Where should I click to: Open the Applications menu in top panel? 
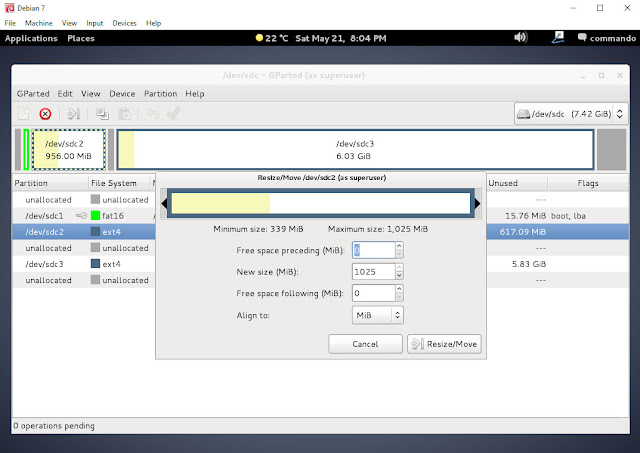click(x=31, y=38)
